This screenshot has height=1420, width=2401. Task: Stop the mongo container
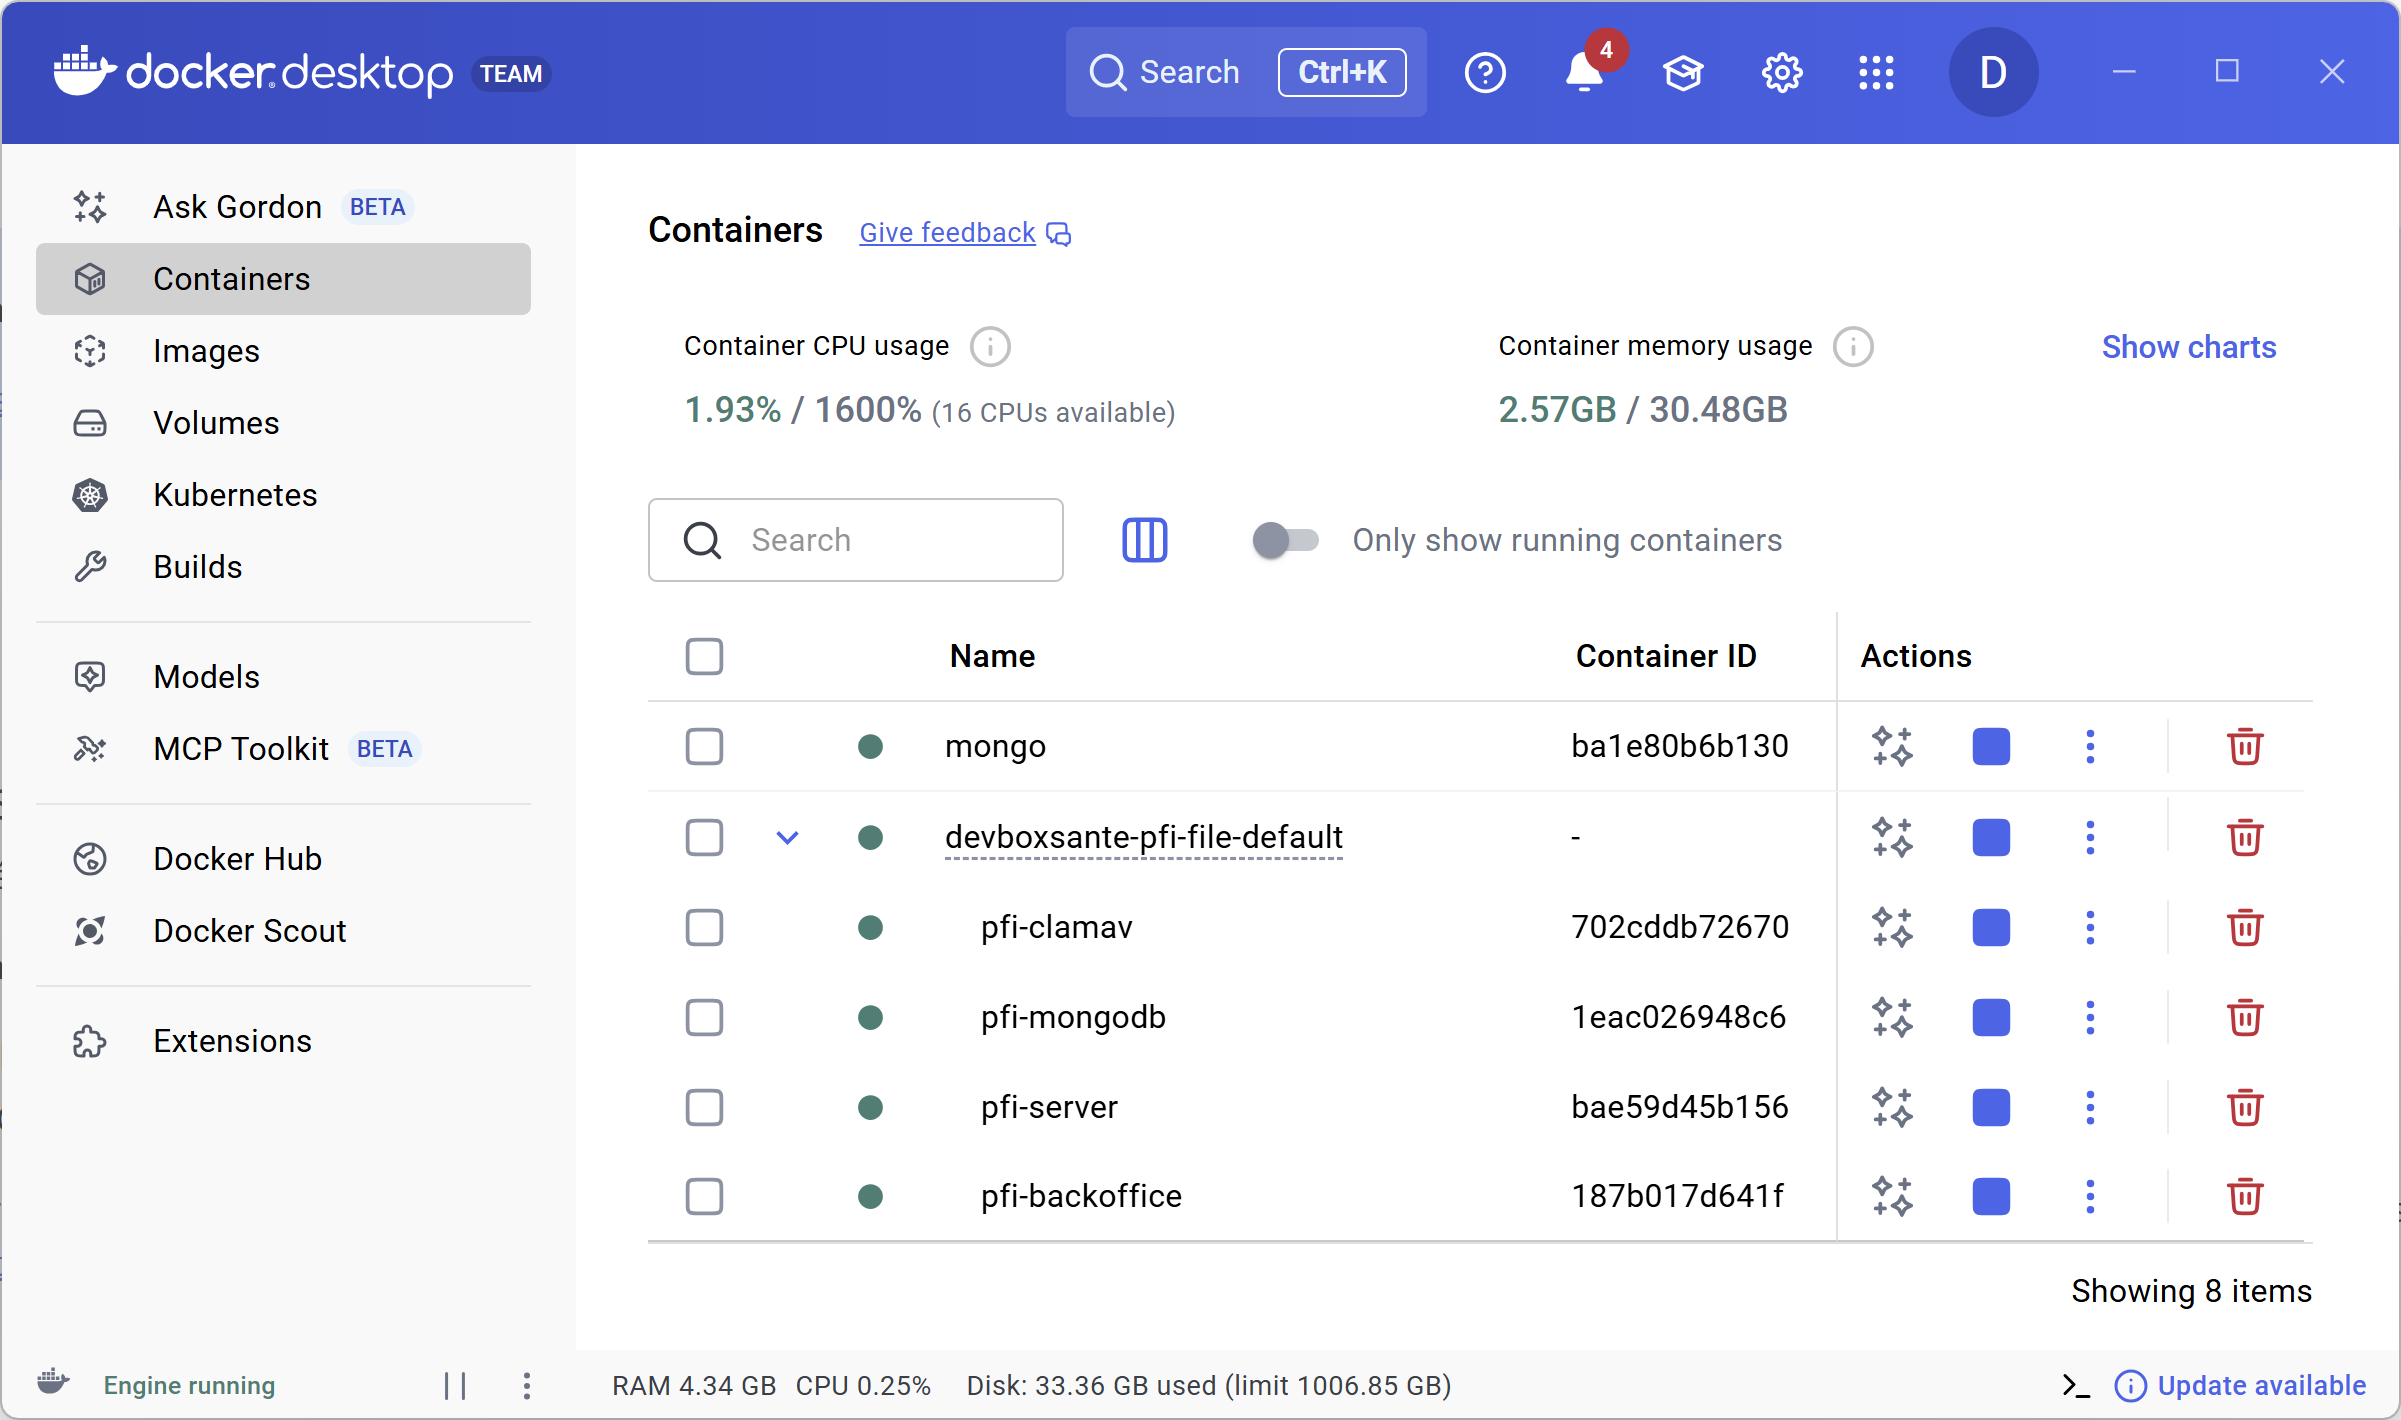pos(1990,747)
